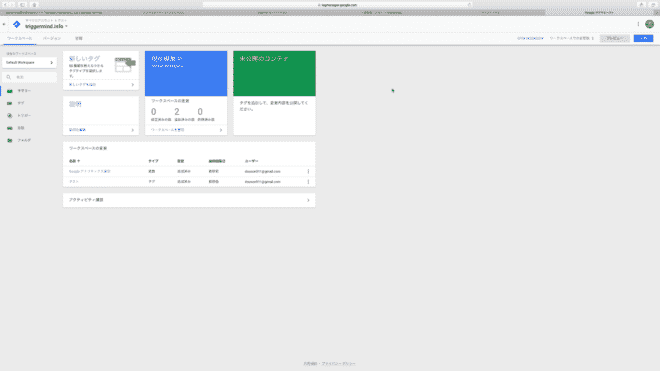The width and height of the screenshot is (660, 371).
Task: Open the サマリー overview sidebar icon
Action: click(10, 91)
